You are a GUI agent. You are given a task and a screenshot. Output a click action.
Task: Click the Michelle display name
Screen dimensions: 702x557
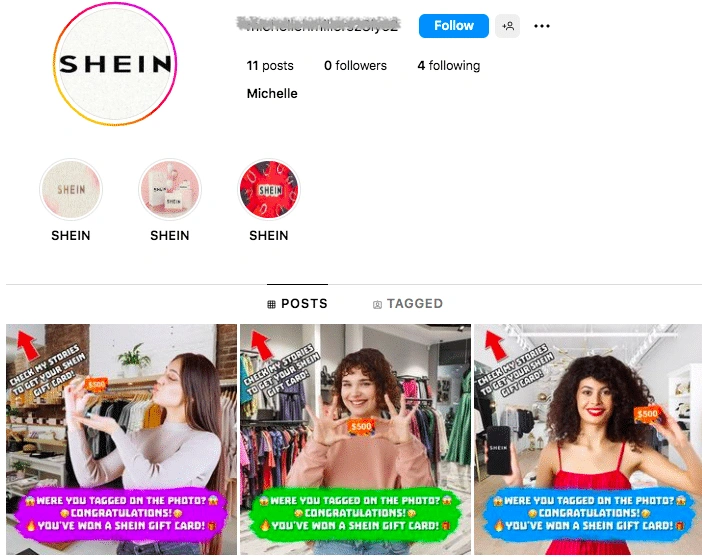point(272,94)
